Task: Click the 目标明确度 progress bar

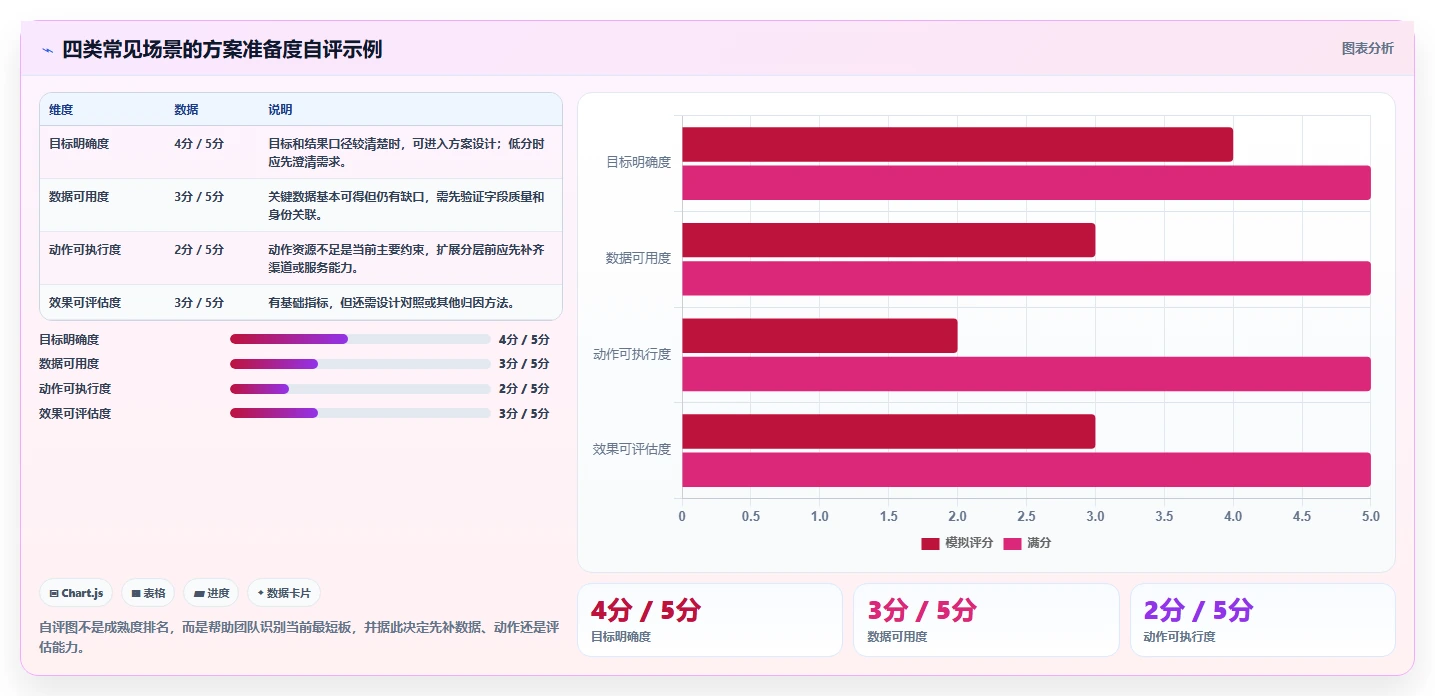Action: [x=360, y=339]
